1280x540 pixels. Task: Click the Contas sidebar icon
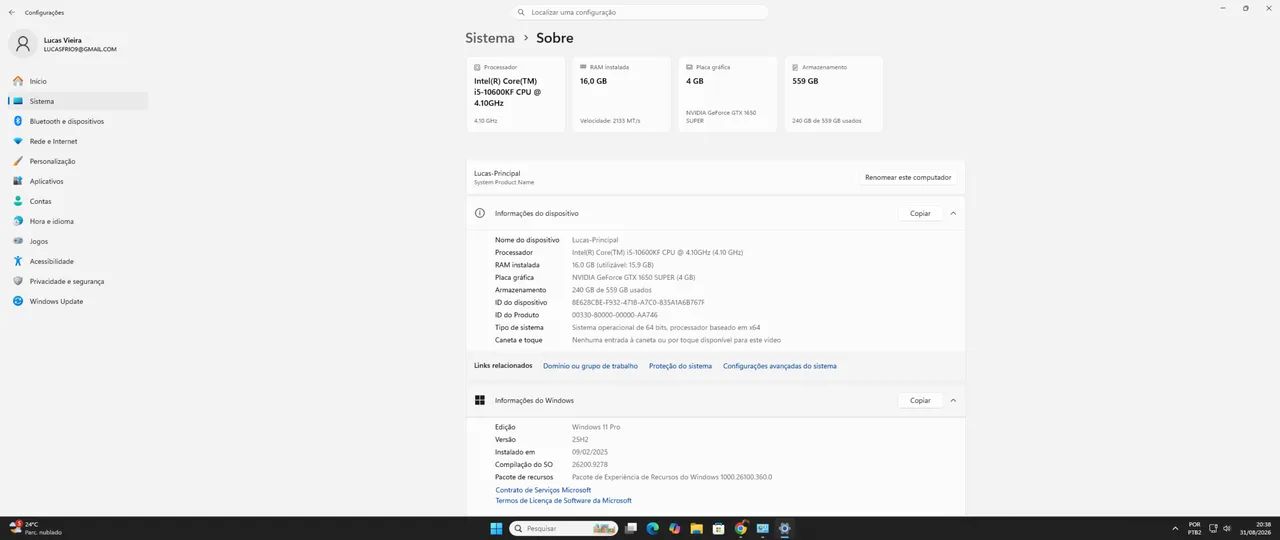click(18, 201)
